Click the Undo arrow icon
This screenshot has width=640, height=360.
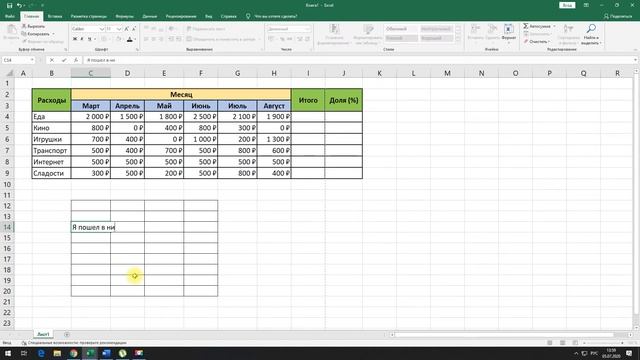tap(19, 5)
